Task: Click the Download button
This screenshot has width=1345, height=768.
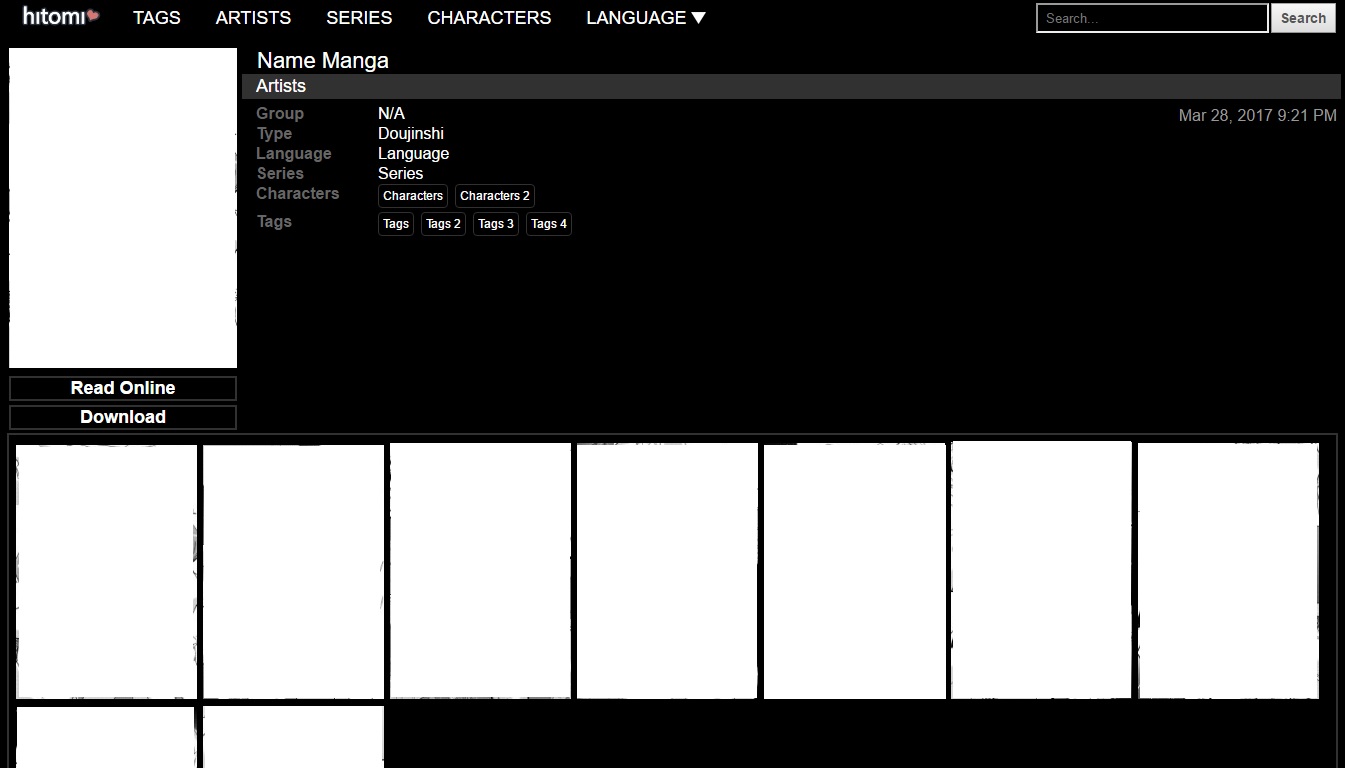Action: coord(123,417)
